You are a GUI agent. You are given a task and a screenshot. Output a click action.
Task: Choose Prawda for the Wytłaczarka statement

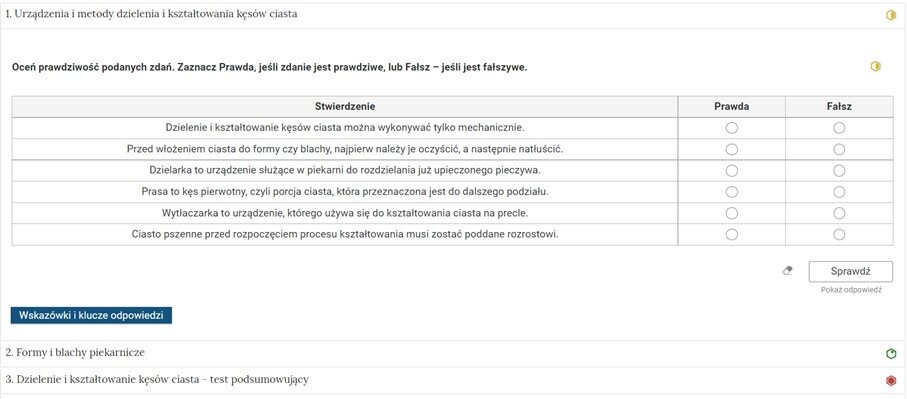pyautogui.click(x=732, y=213)
